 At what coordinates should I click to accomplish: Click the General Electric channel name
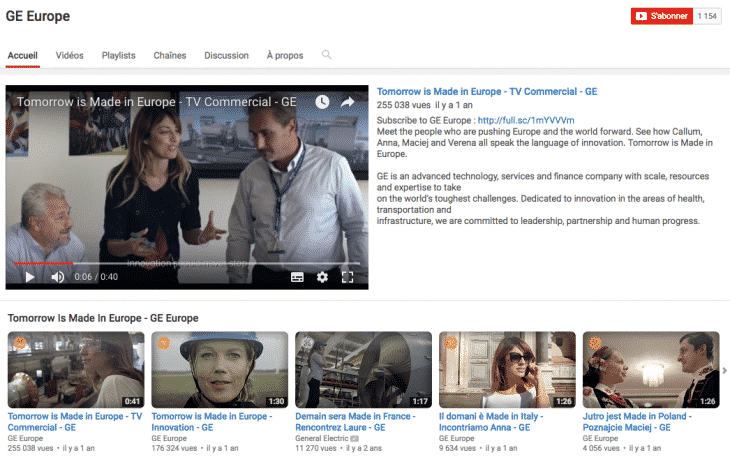(x=322, y=438)
